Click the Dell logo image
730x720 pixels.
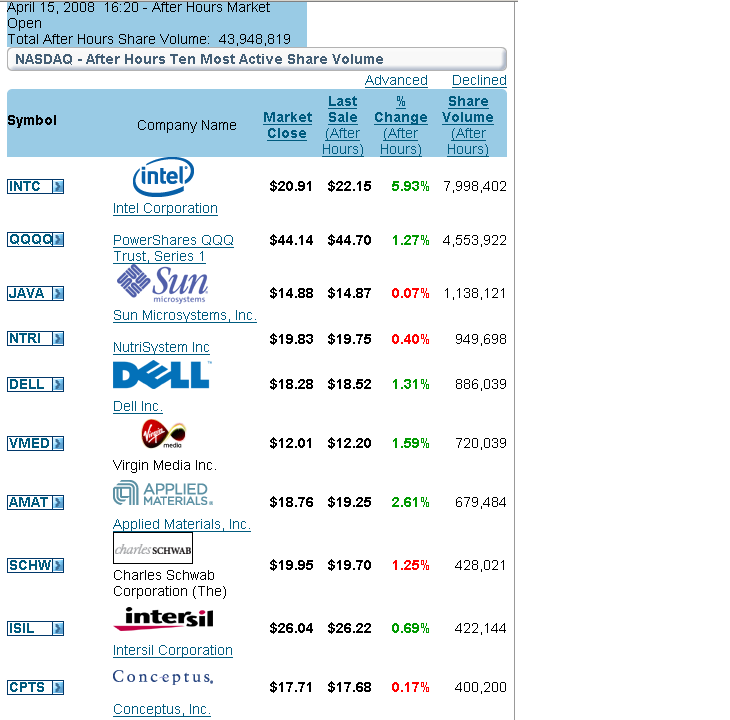[162, 375]
